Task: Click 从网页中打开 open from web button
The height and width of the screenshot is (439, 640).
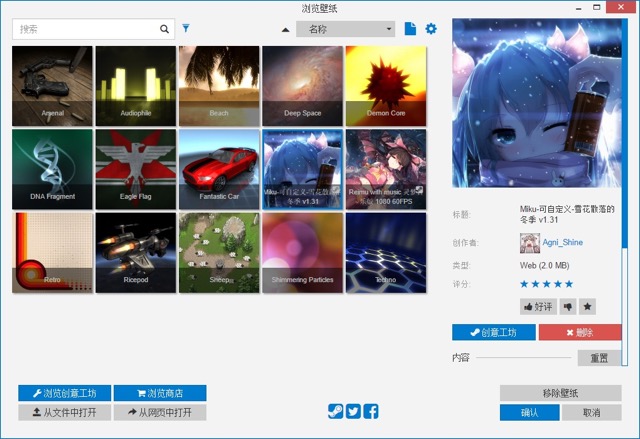Action: coord(160,412)
